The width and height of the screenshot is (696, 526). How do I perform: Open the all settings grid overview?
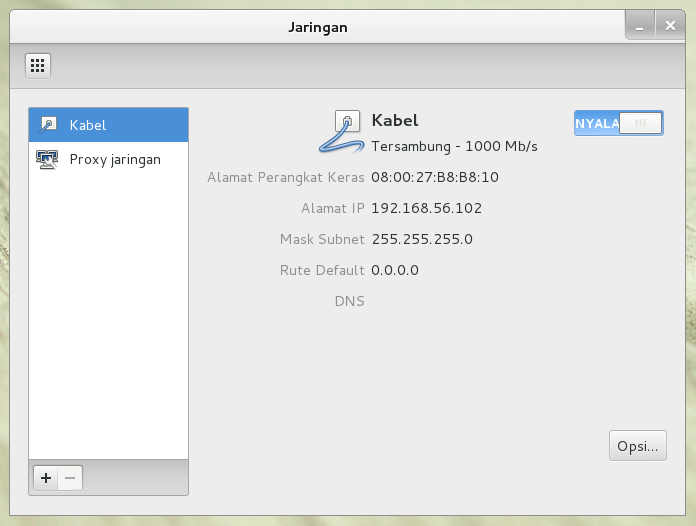[x=38, y=66]
